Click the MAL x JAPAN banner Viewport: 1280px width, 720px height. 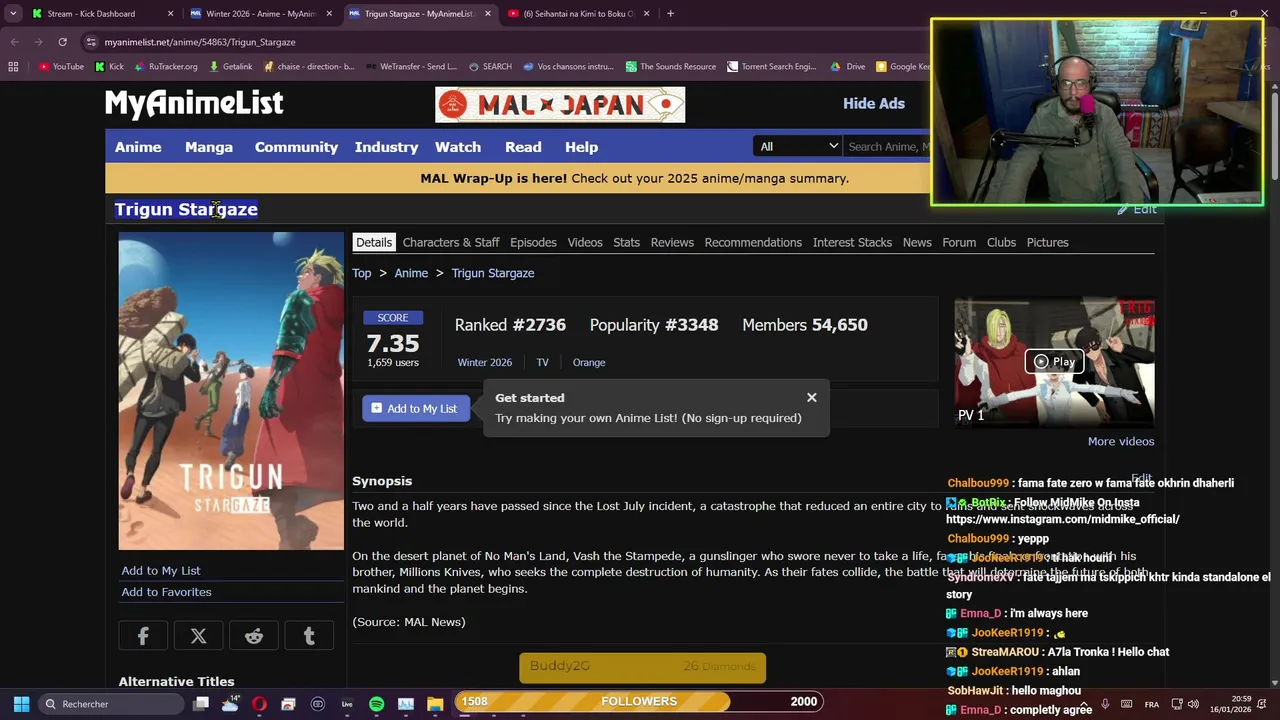coord(560,104)
